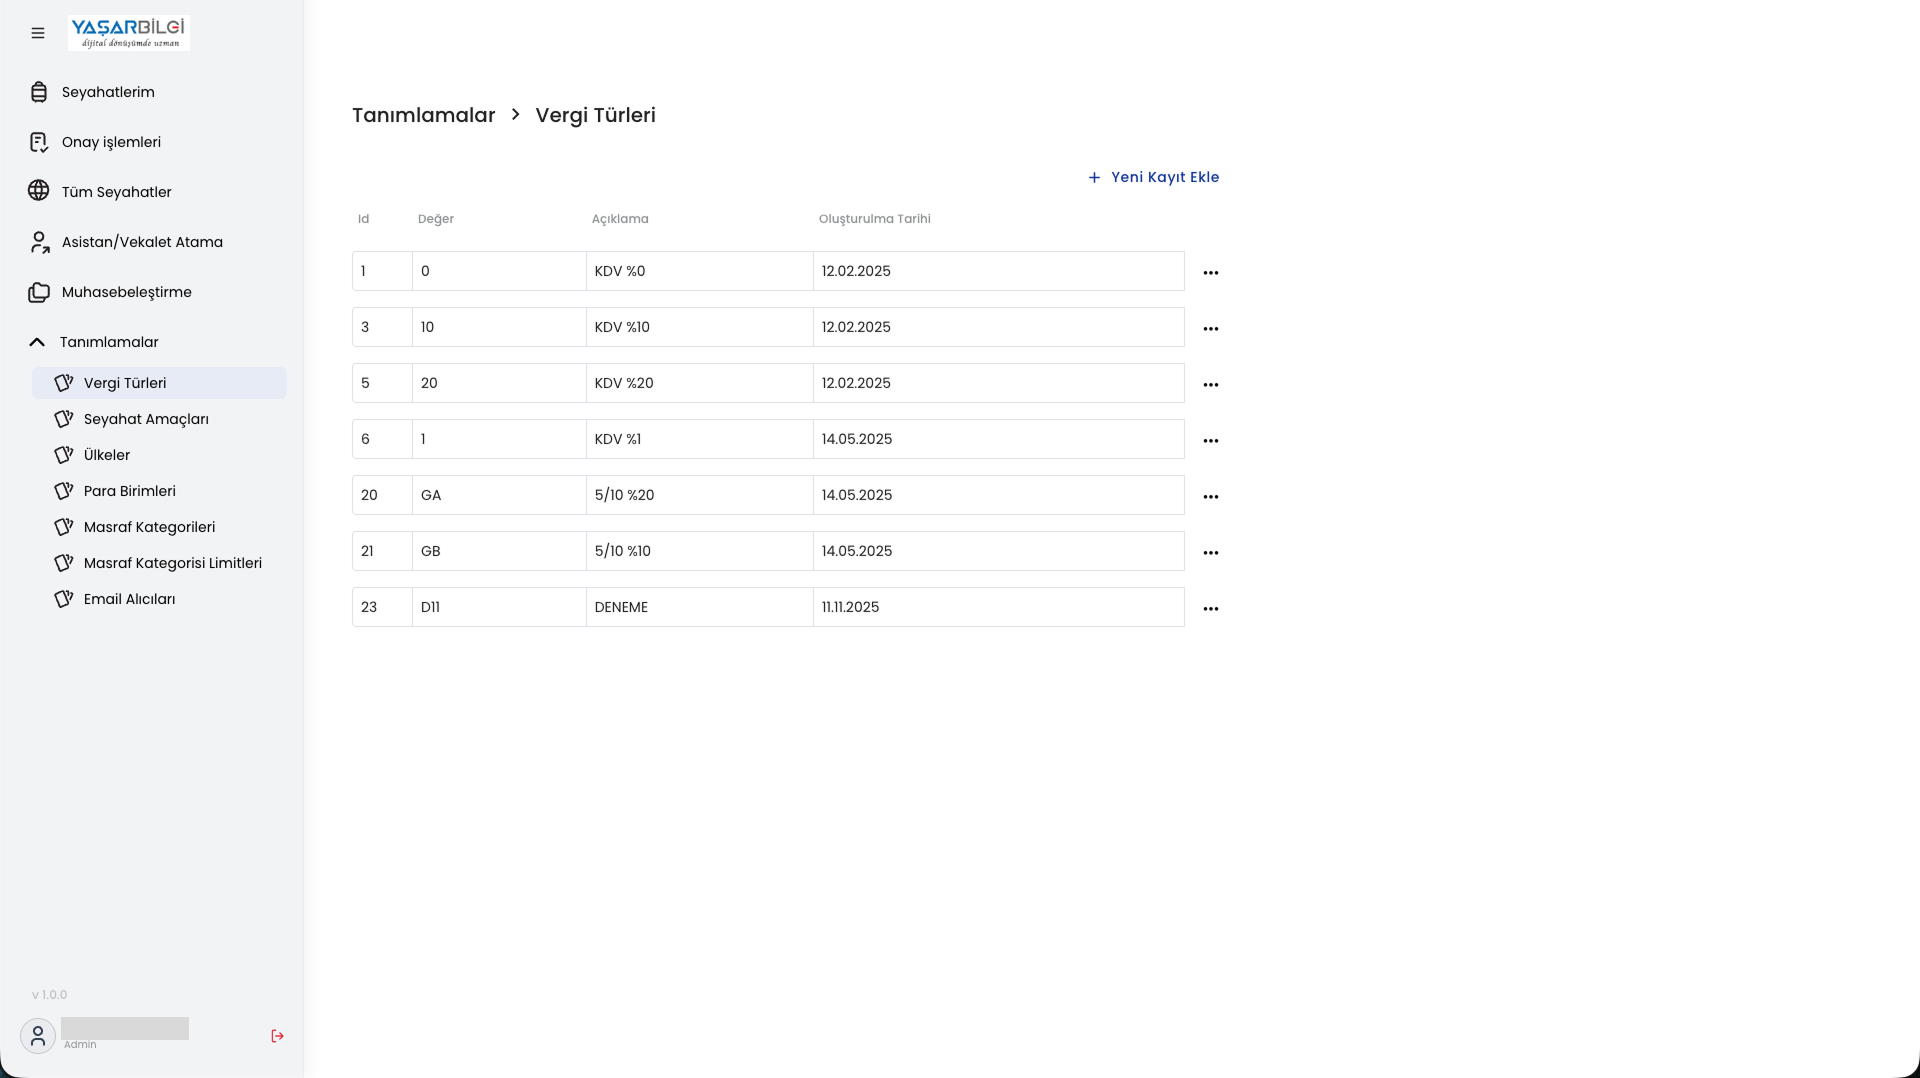This screenshot has height=1078, width=1920.
Task: Click the 5/10 %20 description cell
Action: pos(700,495)
